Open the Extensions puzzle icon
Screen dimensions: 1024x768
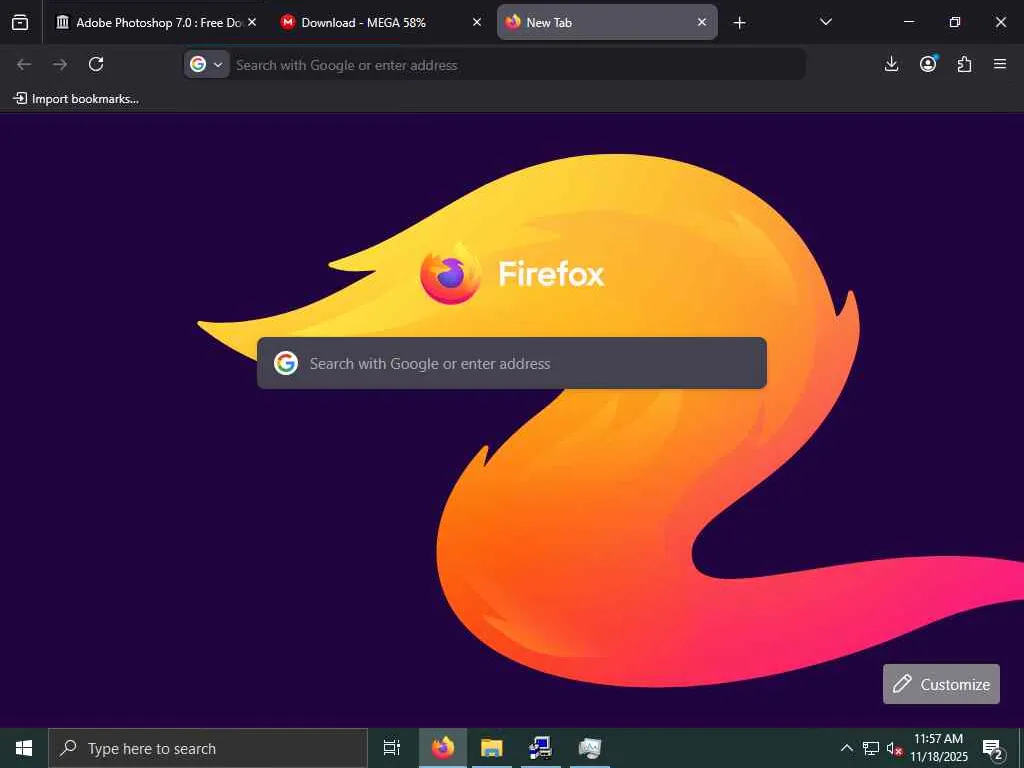(964, 64)
